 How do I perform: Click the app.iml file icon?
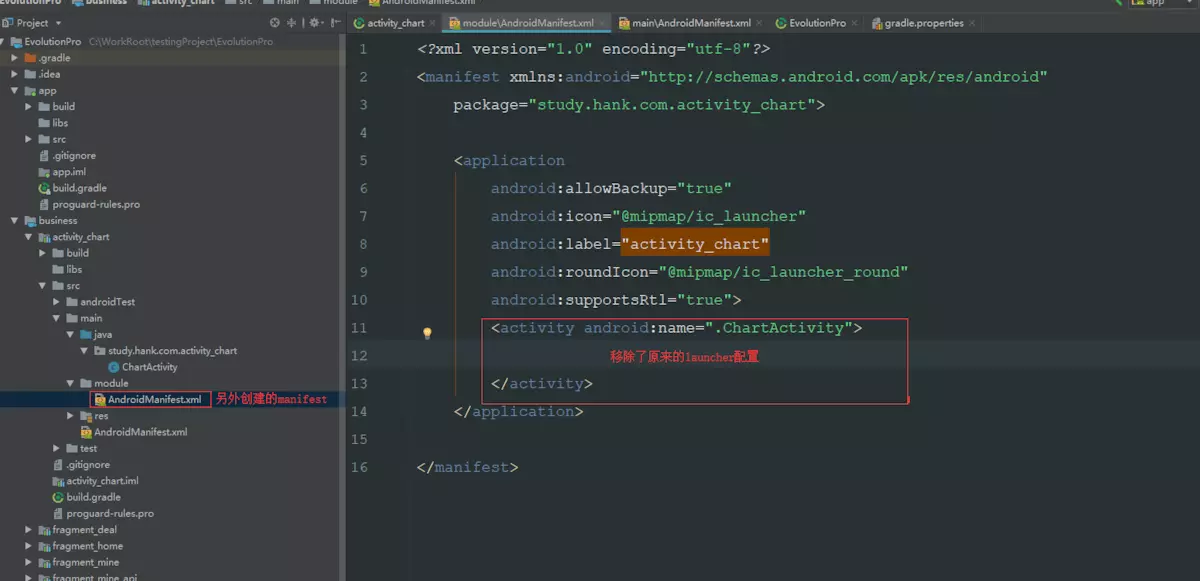(x=44, y=172)
